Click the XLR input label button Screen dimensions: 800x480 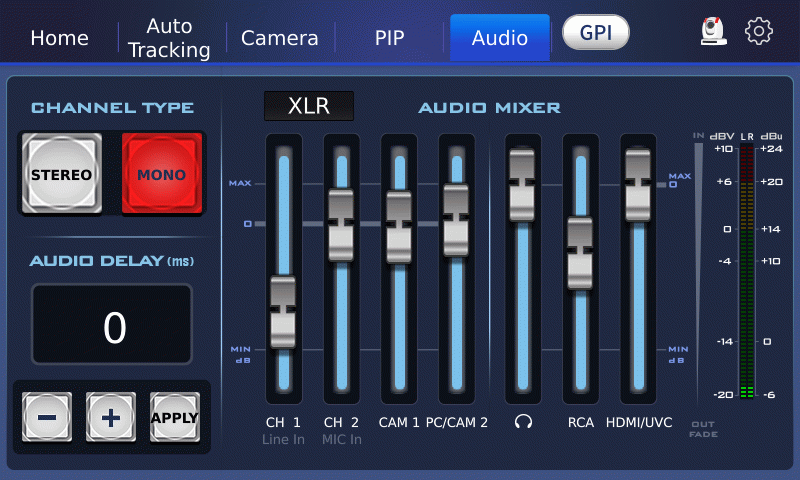click(308, 106)
